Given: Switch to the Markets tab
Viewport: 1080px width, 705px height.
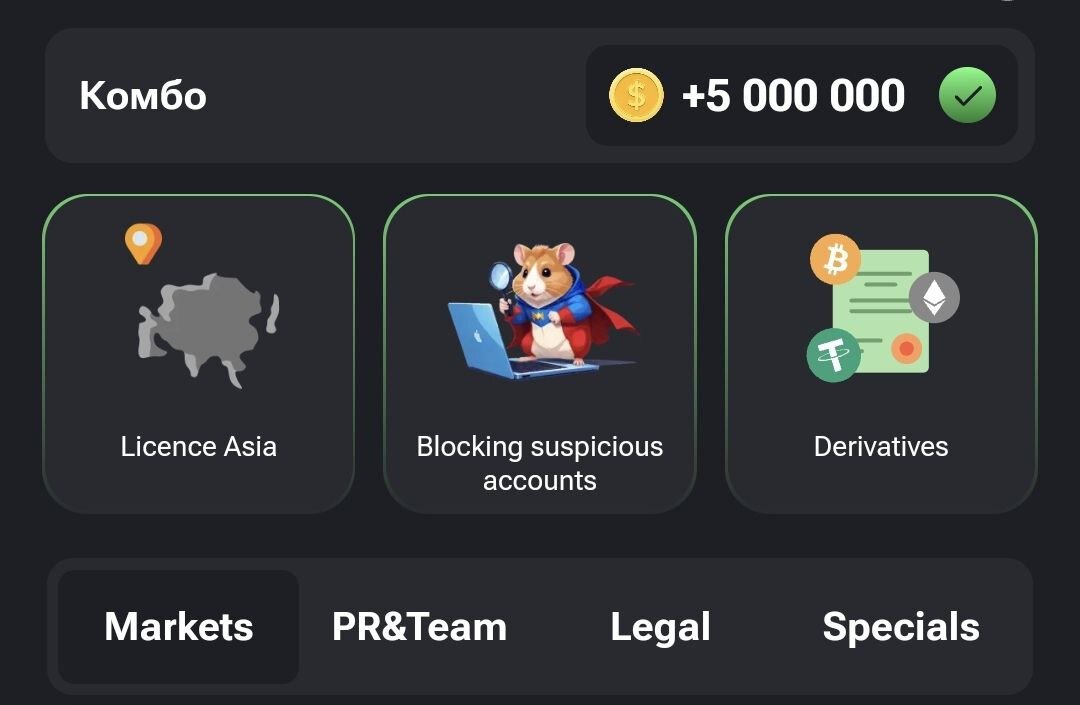Looking at the screenshot, I should pos(178,627).
